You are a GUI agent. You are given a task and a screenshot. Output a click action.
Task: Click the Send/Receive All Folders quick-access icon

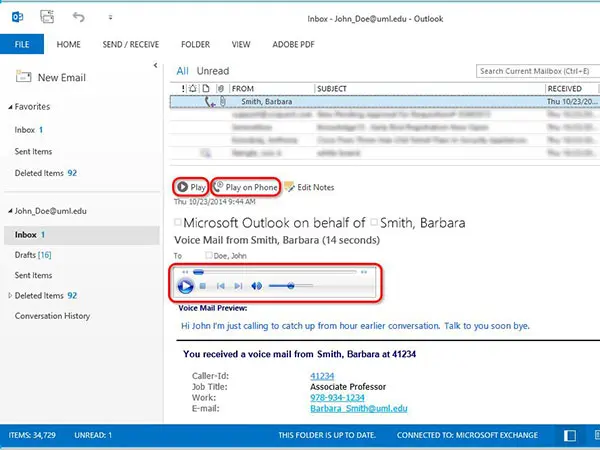(47, 17)
